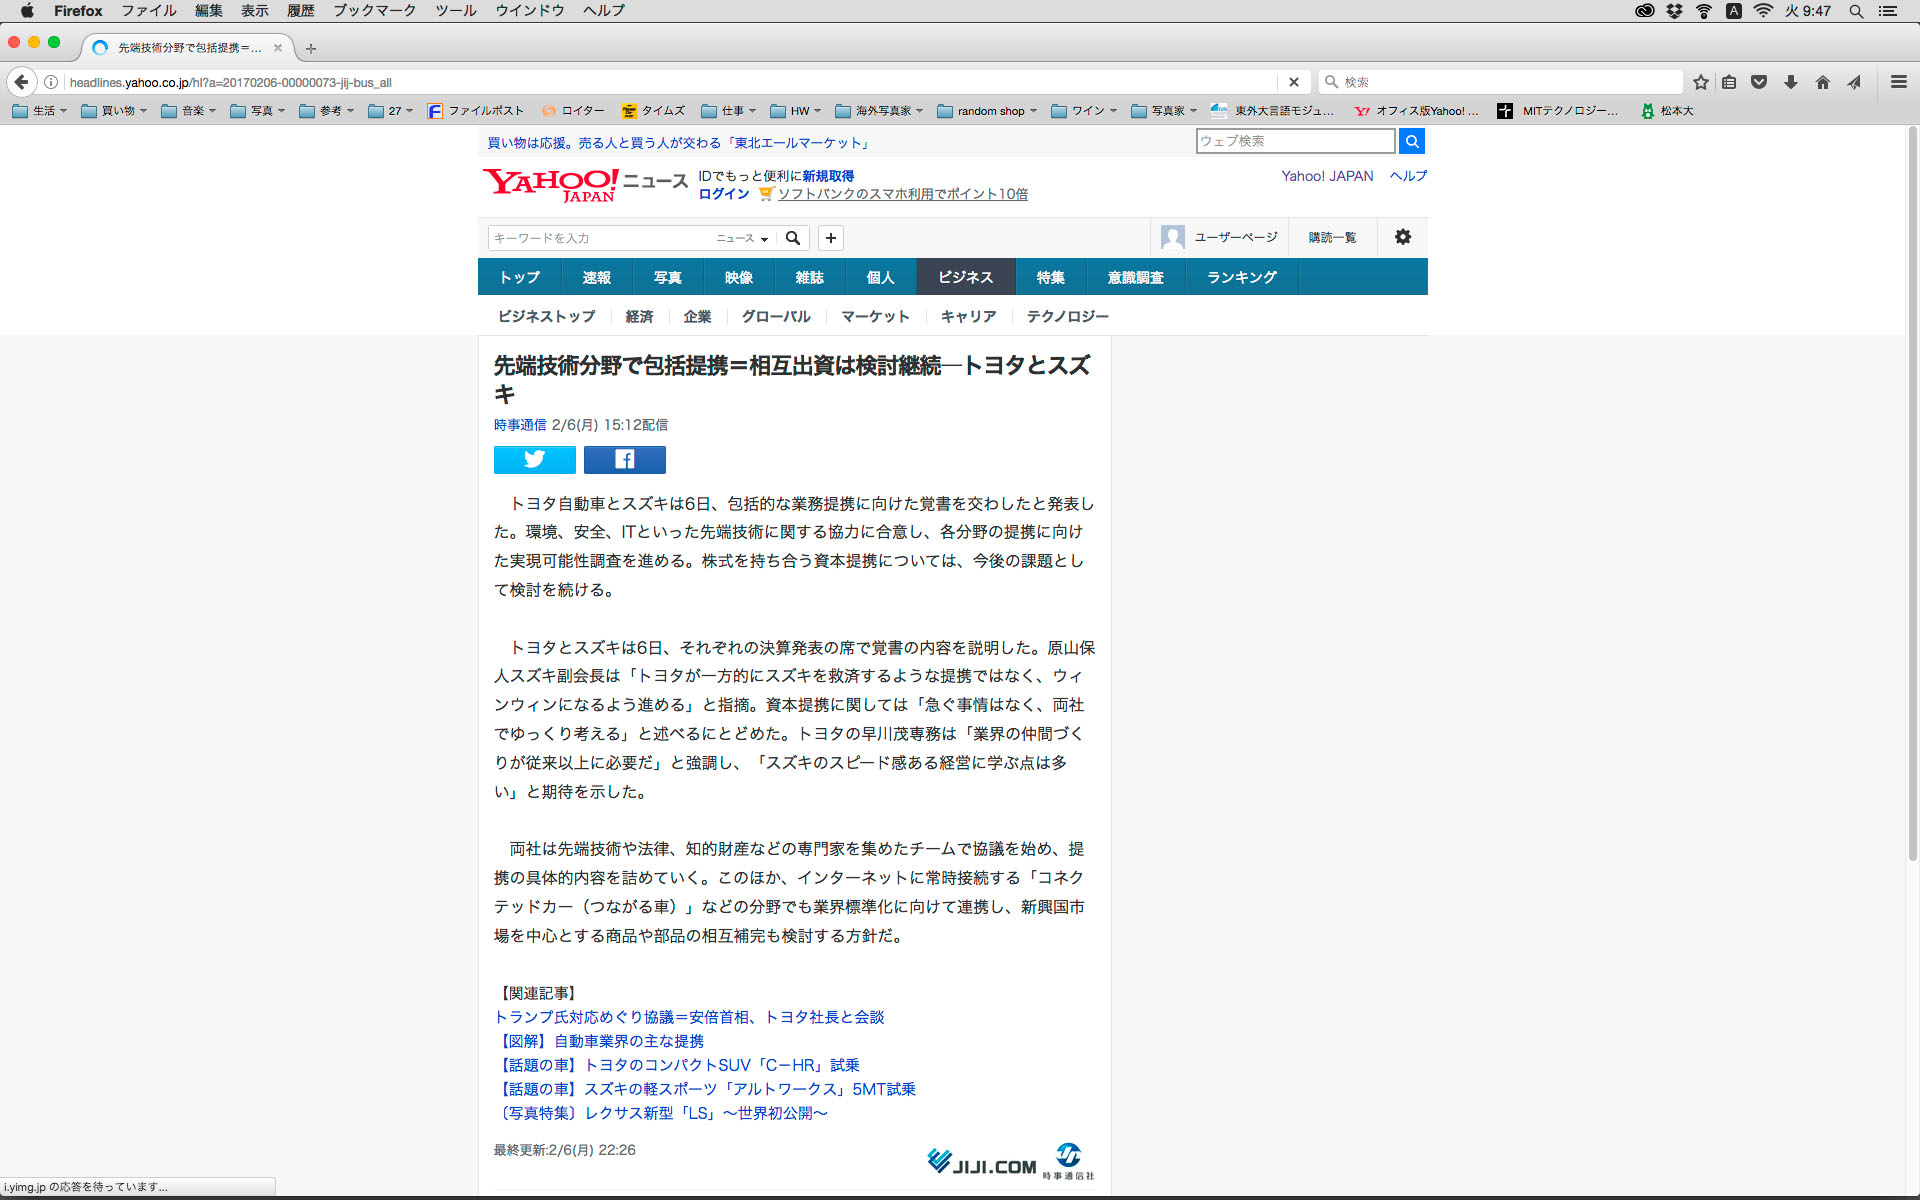The image size is (1920, 1200).
Task: Save page to Pocket icon
Action: pos(1759,82)
